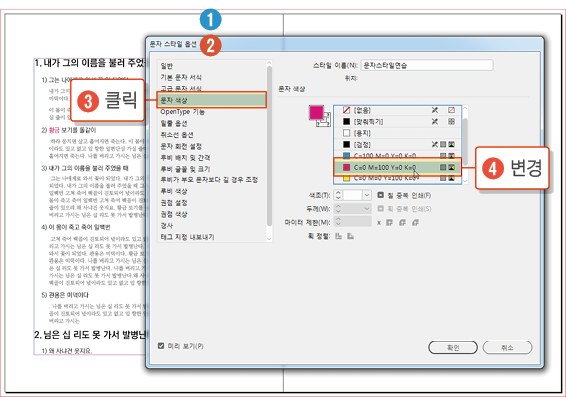Screen dimensions: 566x397
Task: Click the up arrow of swatch list scrollbar
Action: click(x=465, y=108)
